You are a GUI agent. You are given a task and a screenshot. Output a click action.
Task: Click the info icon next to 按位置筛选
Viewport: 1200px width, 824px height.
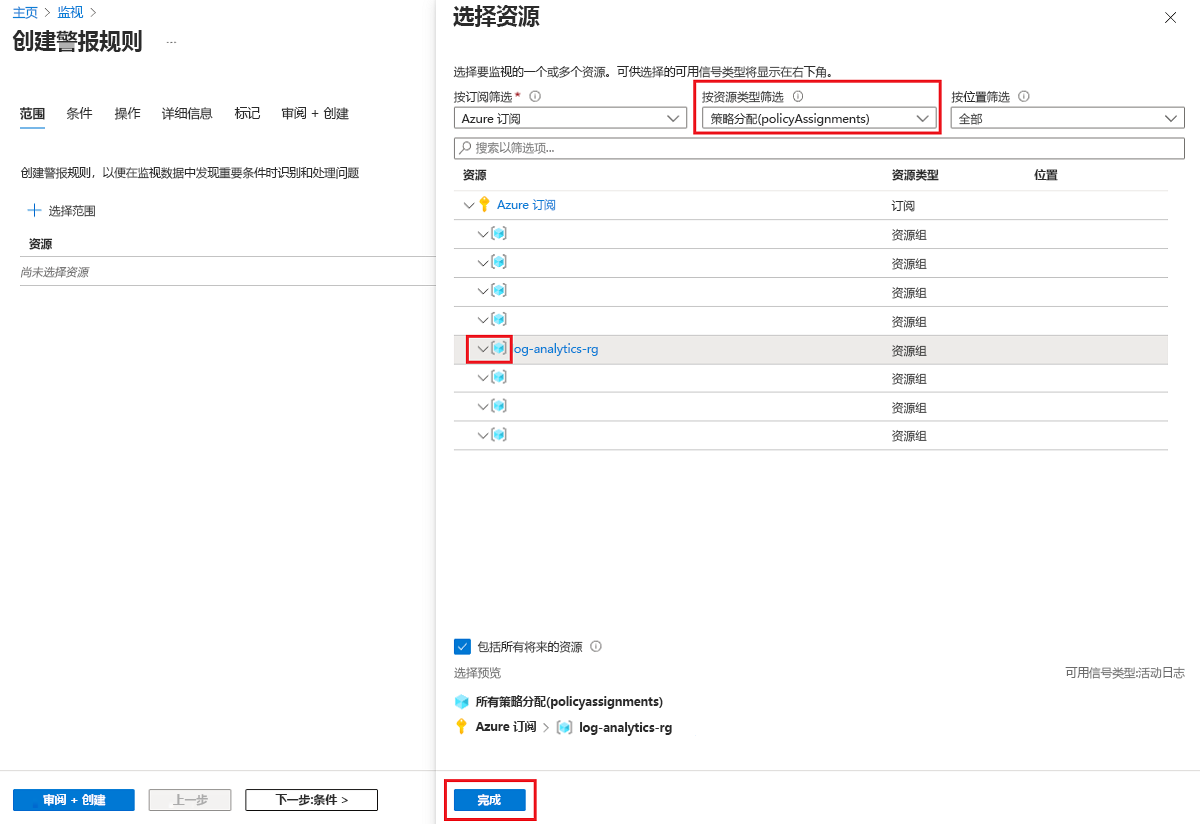pos(1024,97)
